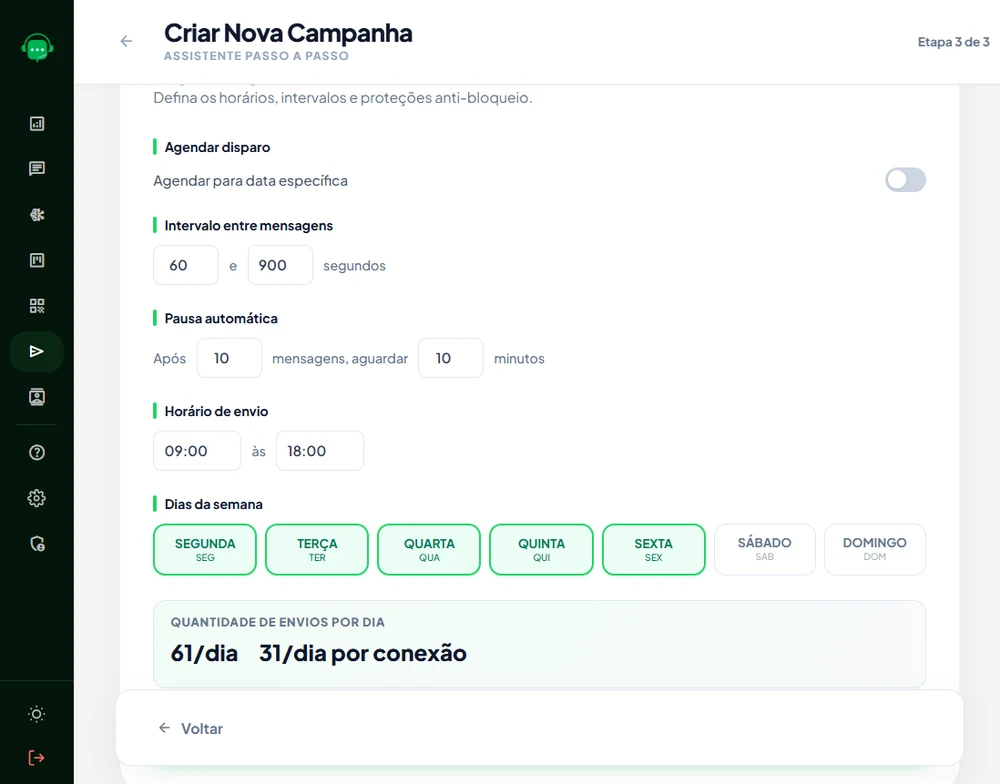The width and height of the screenshot is (1000, 784).
Task: Click the Voltar button
Action: pos(190,728)
